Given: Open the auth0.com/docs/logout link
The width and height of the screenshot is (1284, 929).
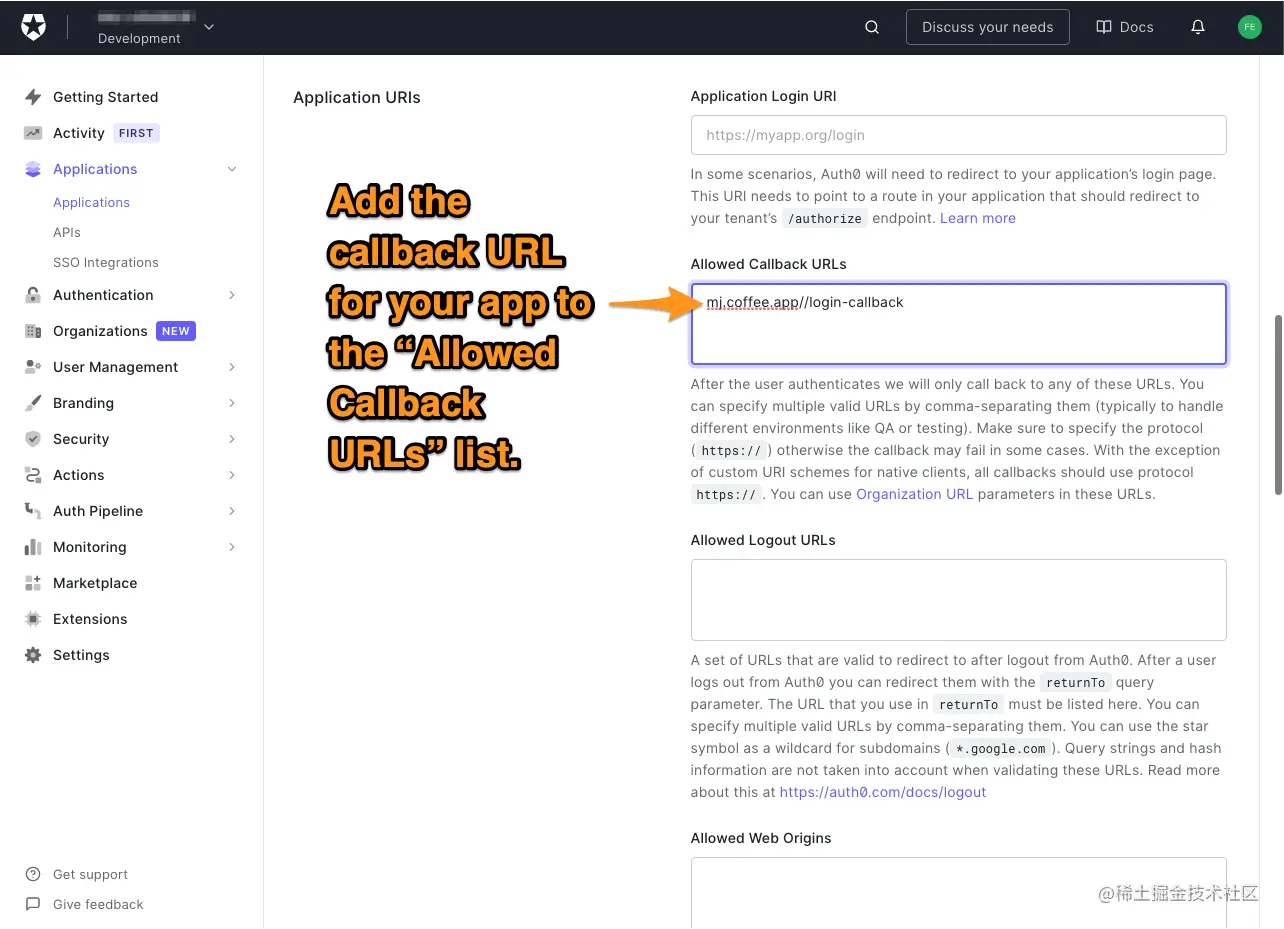Looking at the screenshot, I should click(882, 792).
